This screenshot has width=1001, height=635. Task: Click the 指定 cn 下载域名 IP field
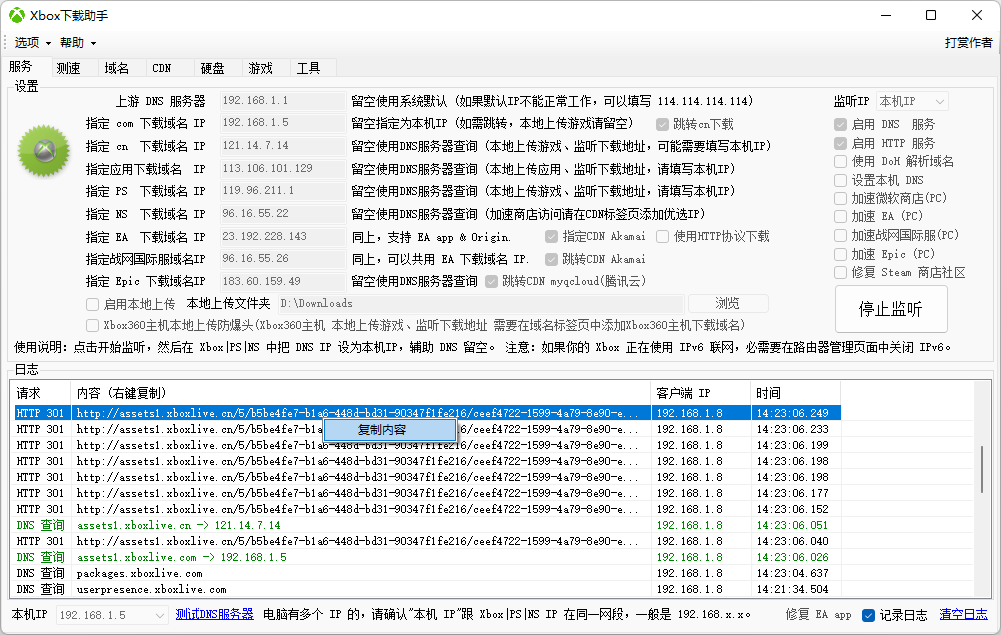(x=283, y=146)
